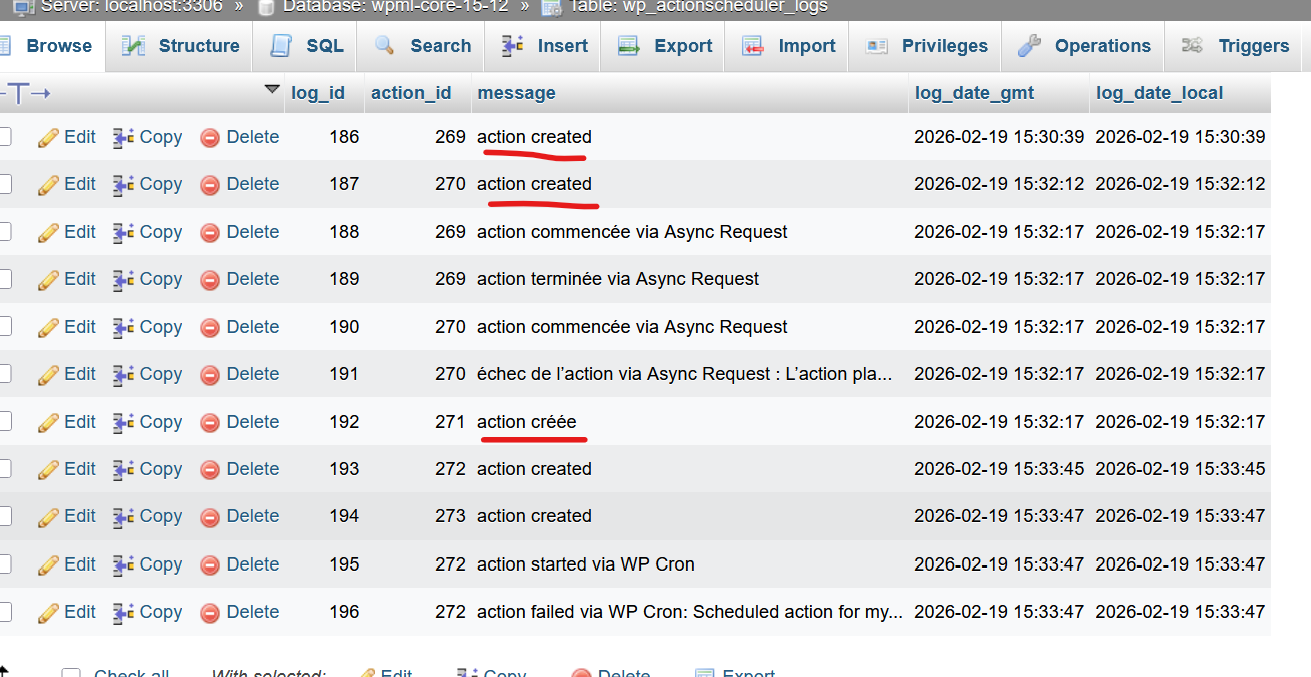Select log_date_gmt cell 2026-02-19 15:30:39
1311x677 pixels.
[999, 137]
